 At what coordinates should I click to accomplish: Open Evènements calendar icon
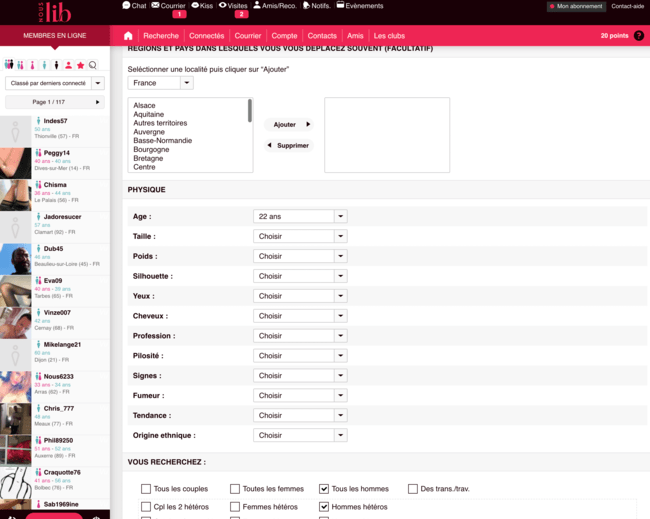(x=340, y=5)
